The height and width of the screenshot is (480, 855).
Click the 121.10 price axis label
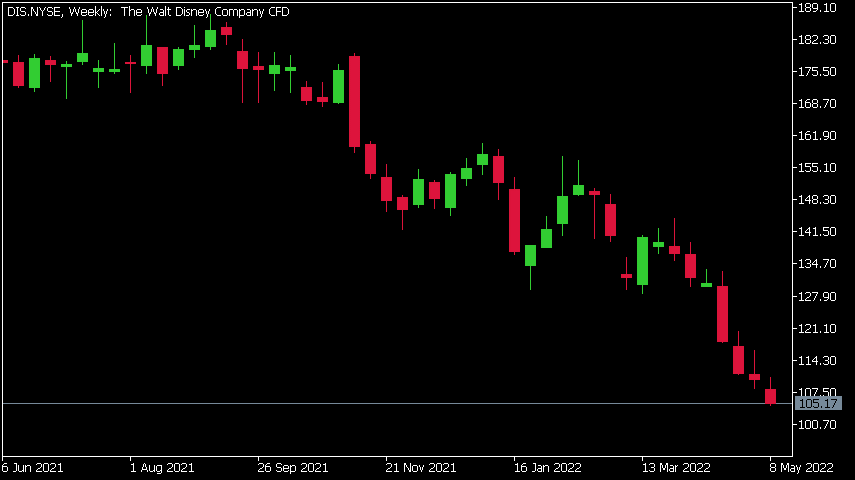click(x=817, y=328)
